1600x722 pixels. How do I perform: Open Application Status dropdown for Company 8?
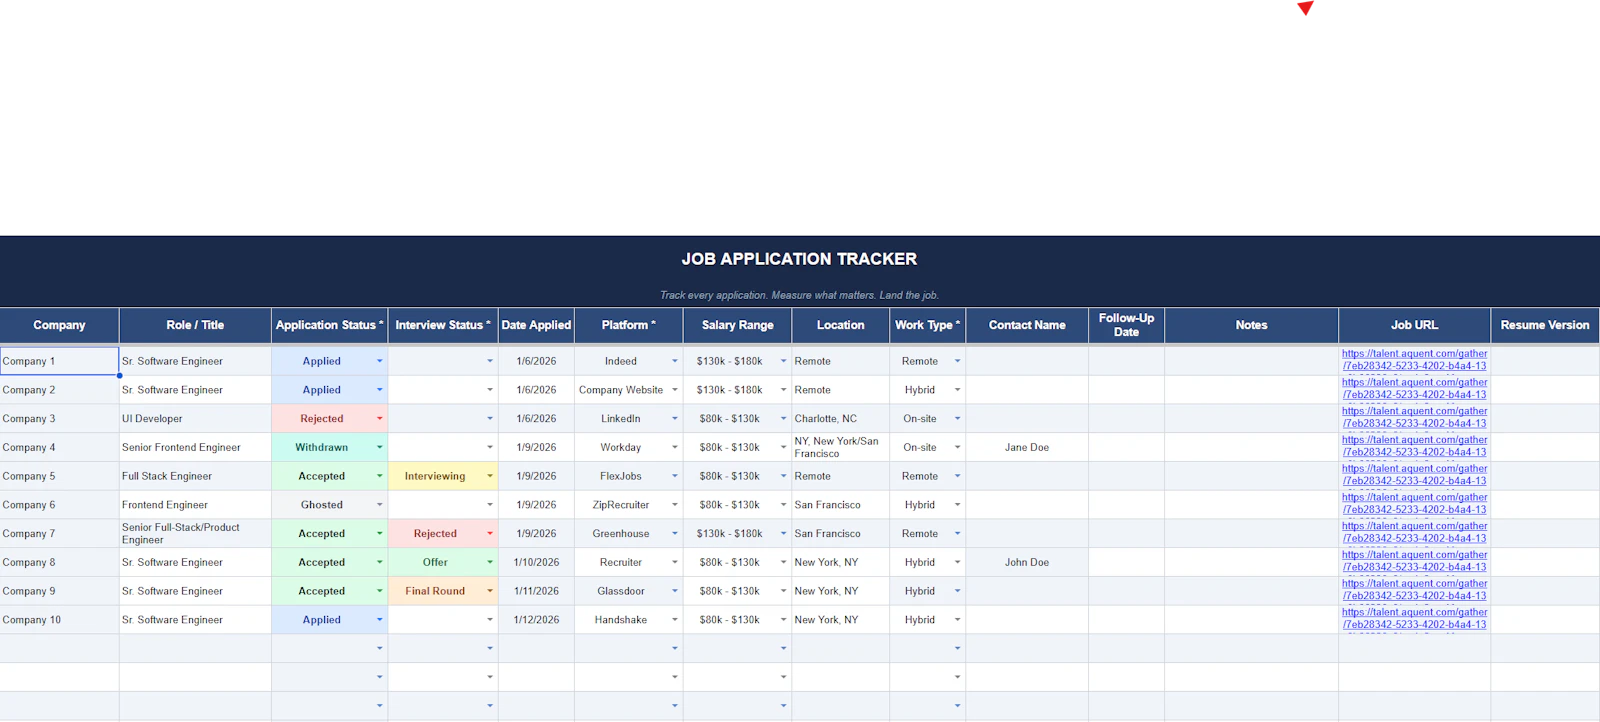[379, 563]
